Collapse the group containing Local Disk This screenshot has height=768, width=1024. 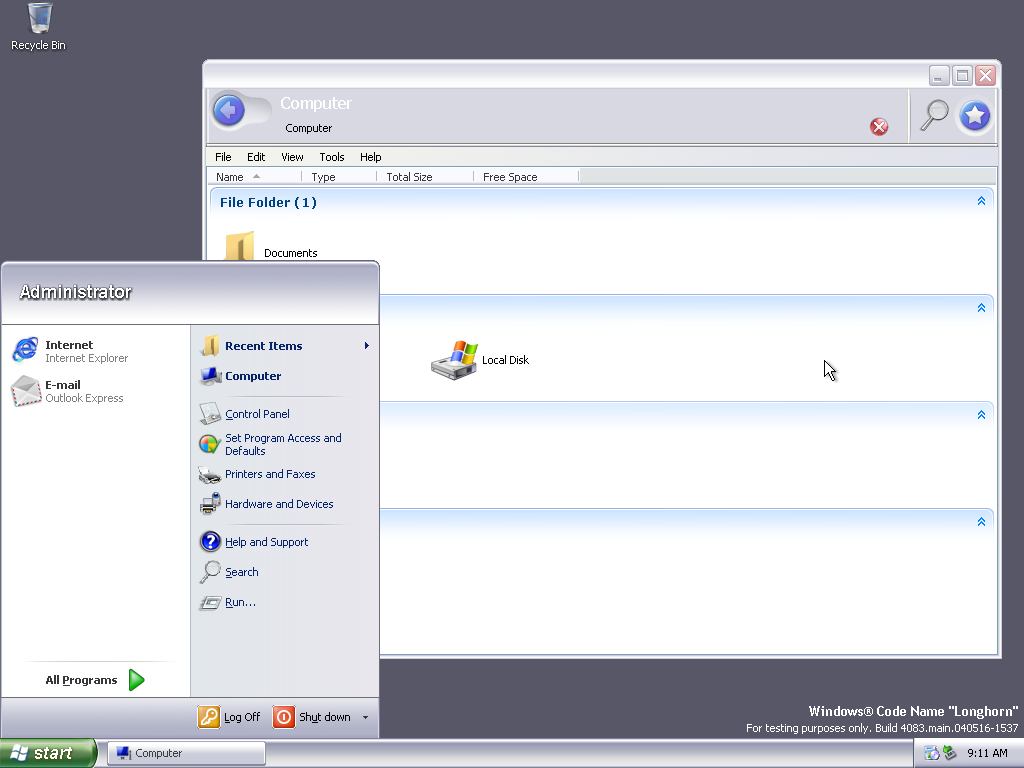click(x=981, y=308)
